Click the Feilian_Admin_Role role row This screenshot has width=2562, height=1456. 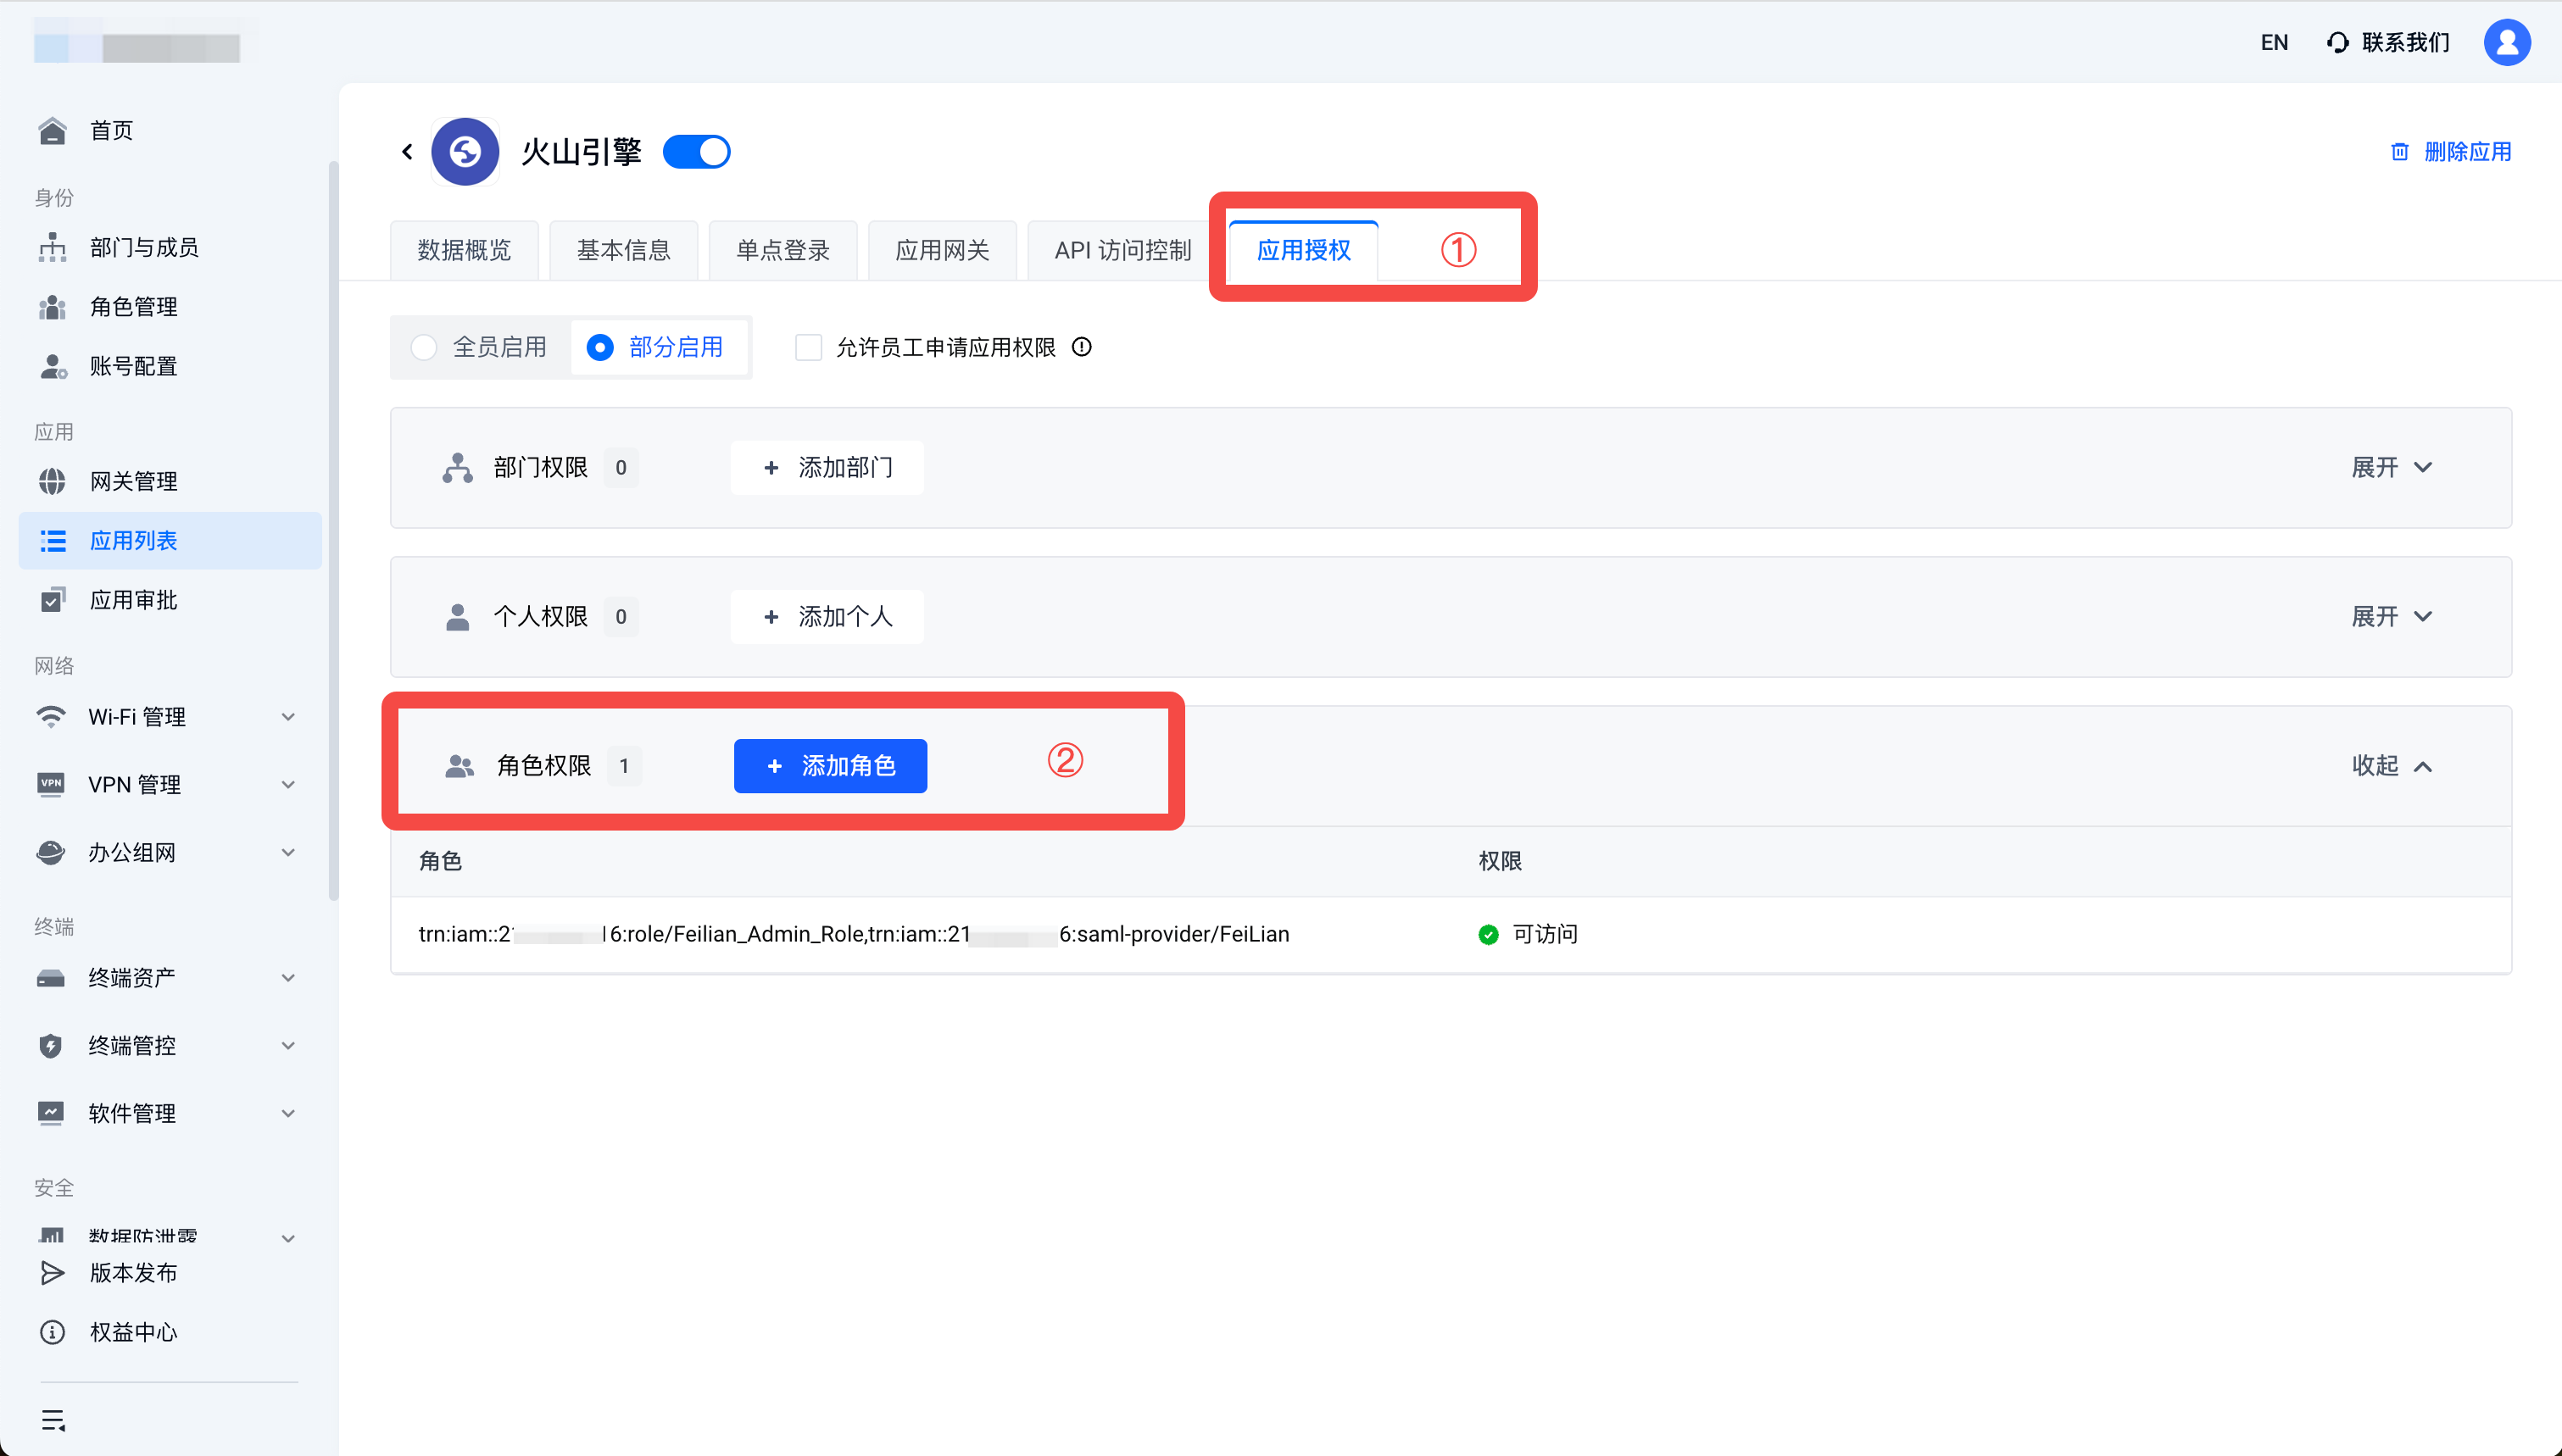coord(1450,934)
